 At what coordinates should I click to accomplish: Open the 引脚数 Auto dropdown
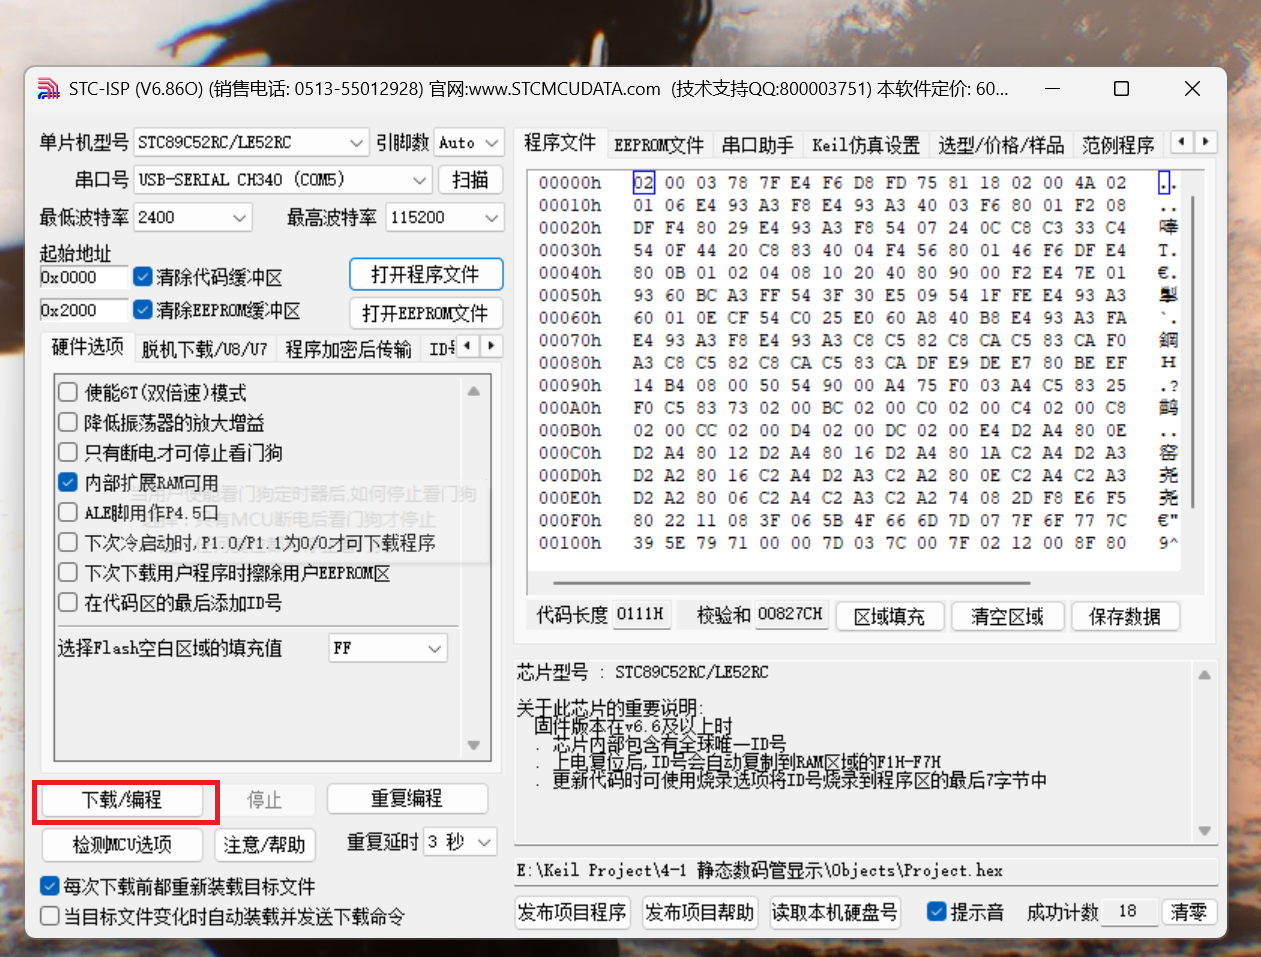click(468, 143)
